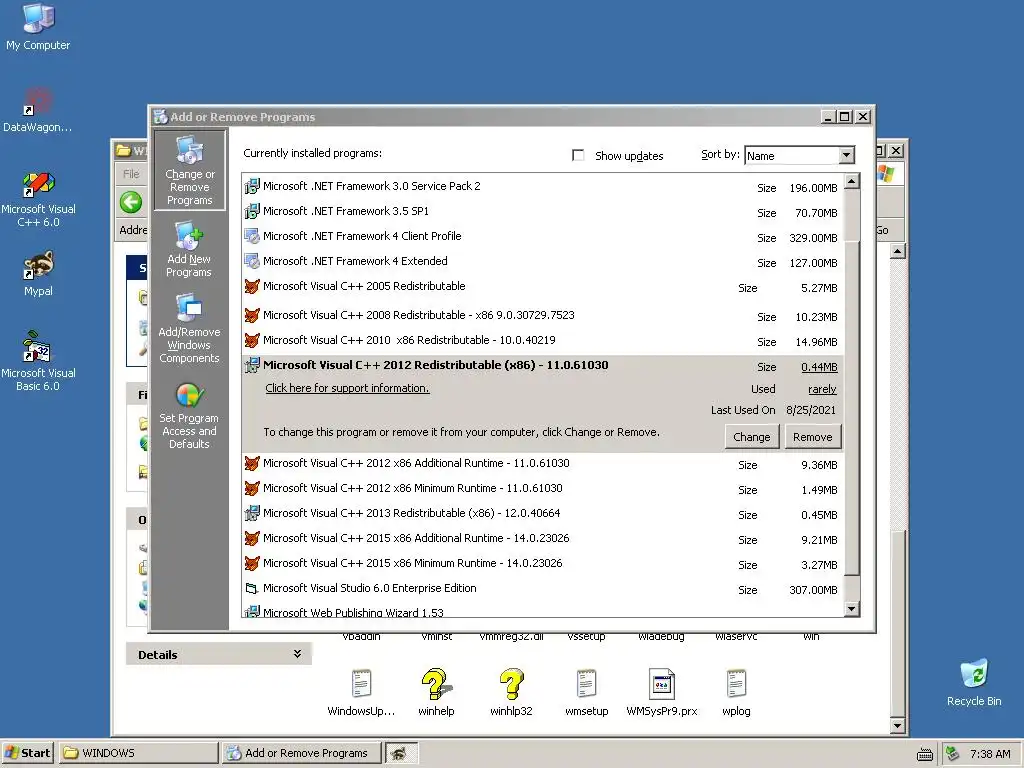Select Microsoft Visual C++ 2012 x86 Minimum Runtime
The image size is (1024, 768).
coord(543,488)
